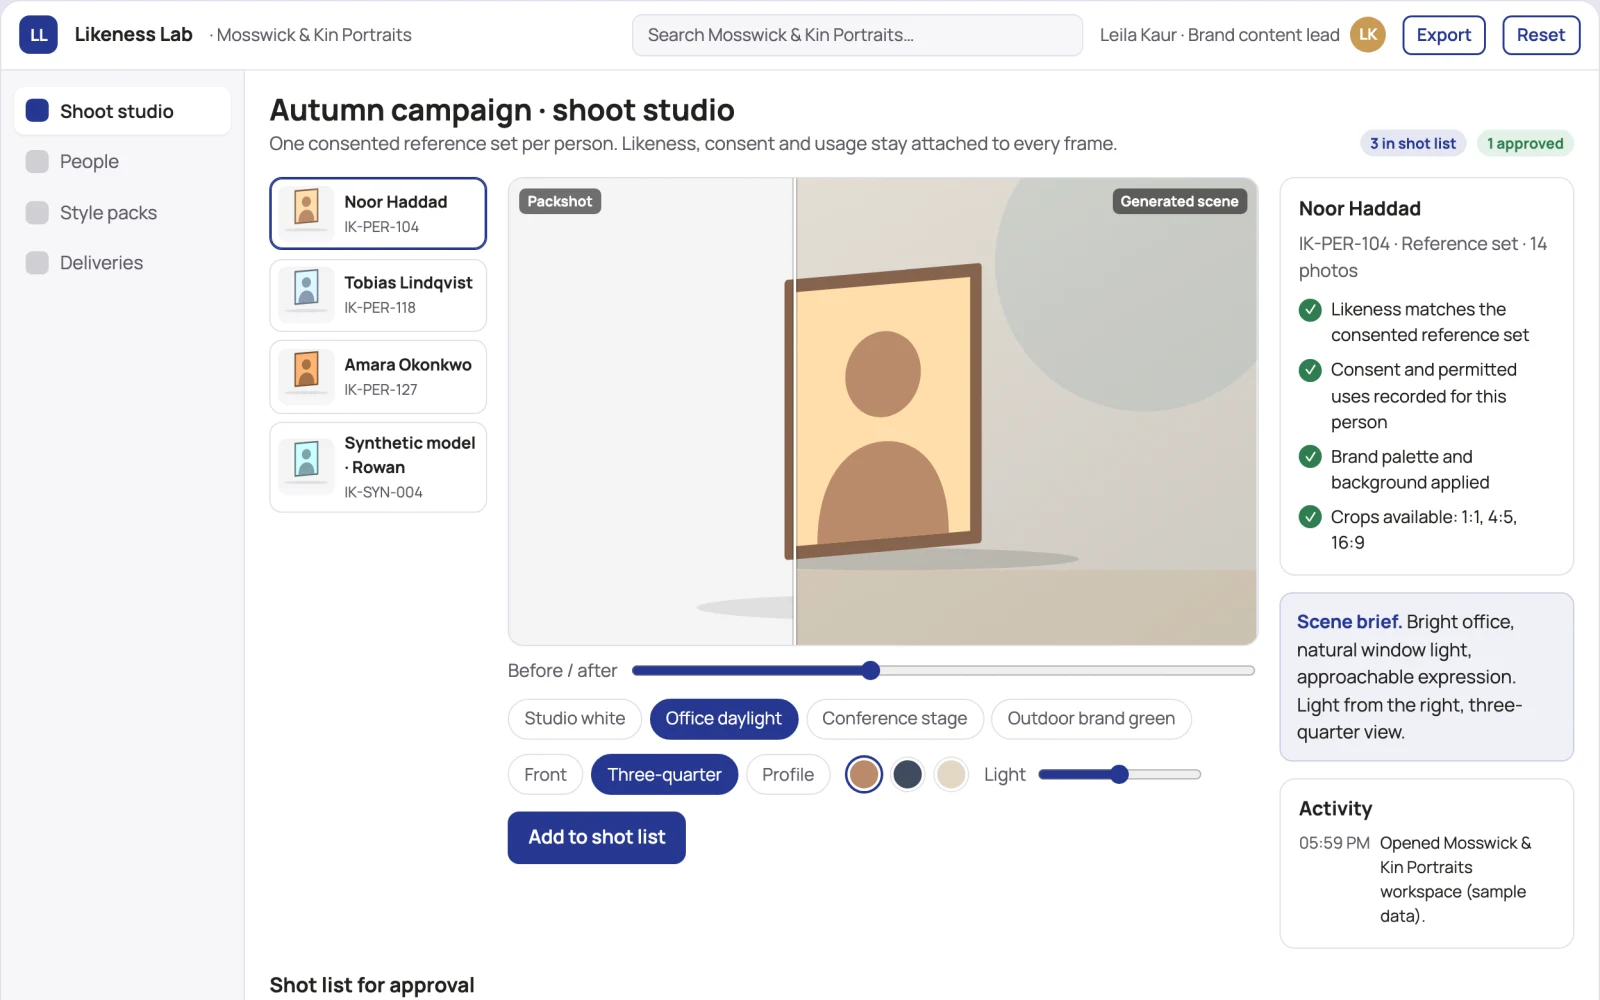Pick the beige cream color swatch
Screen dimensions: 1600x1000
(951, 774)
